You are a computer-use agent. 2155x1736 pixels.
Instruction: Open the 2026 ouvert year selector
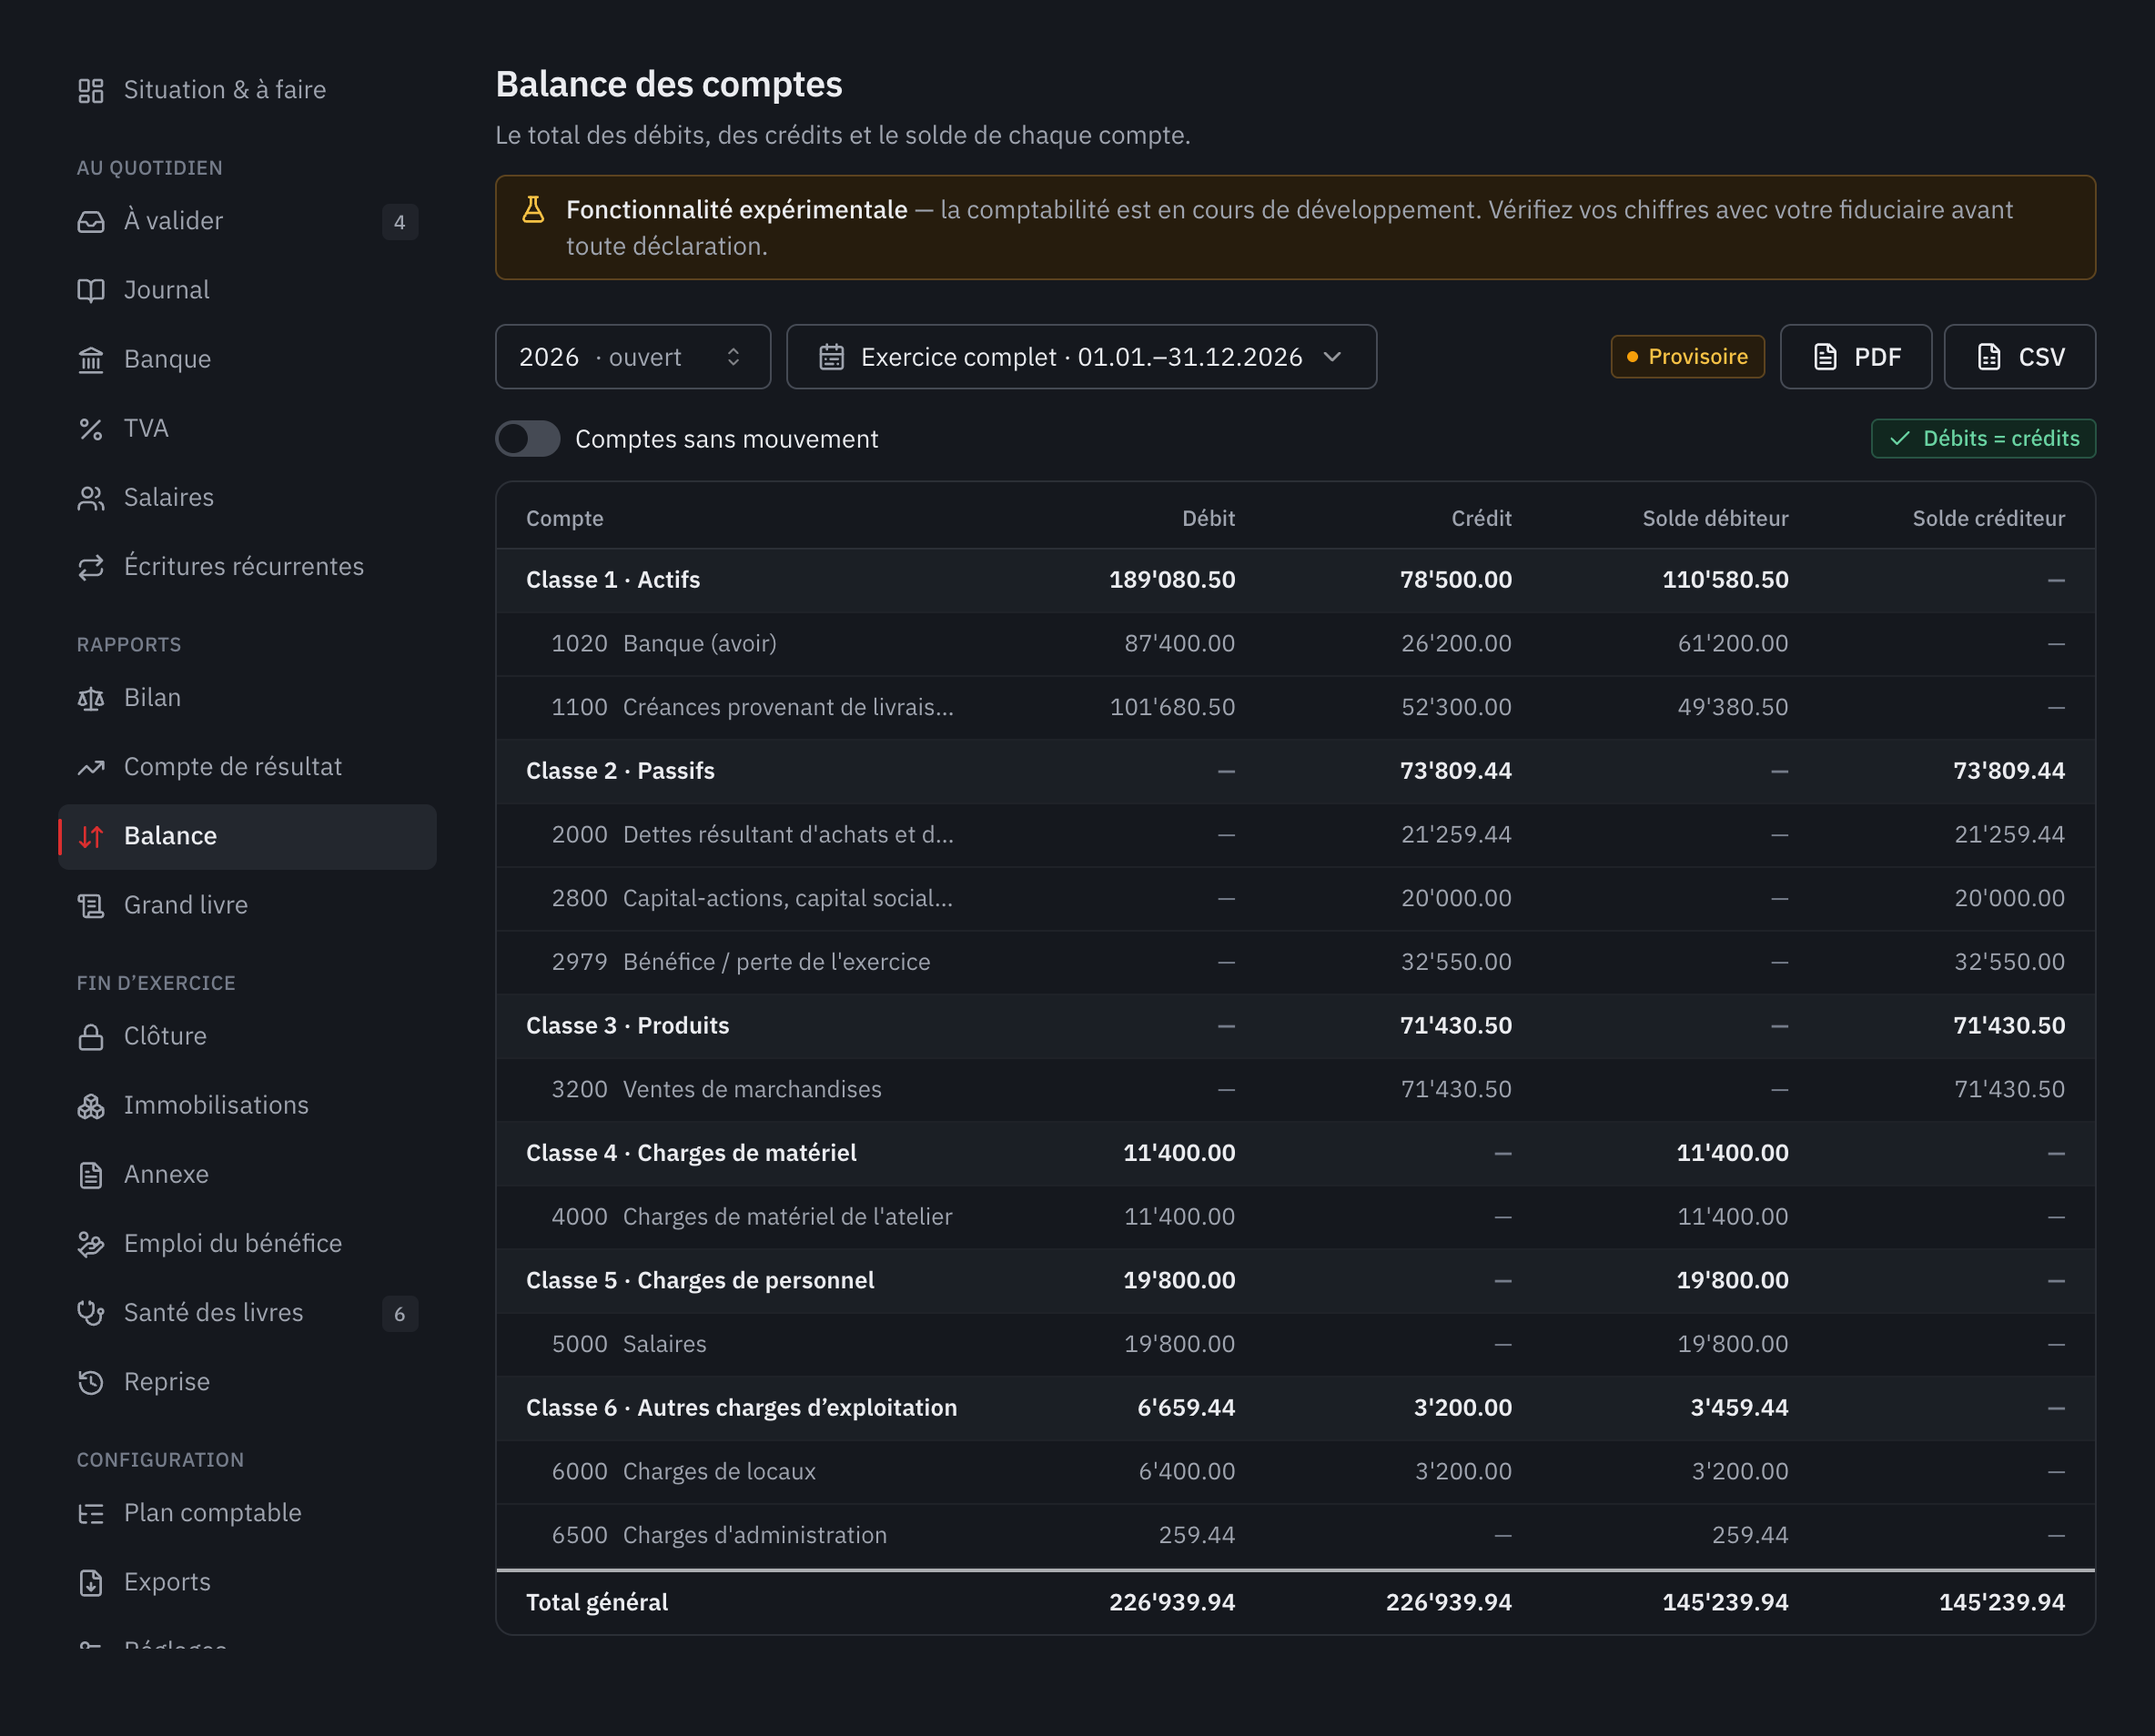coord(633,357)
